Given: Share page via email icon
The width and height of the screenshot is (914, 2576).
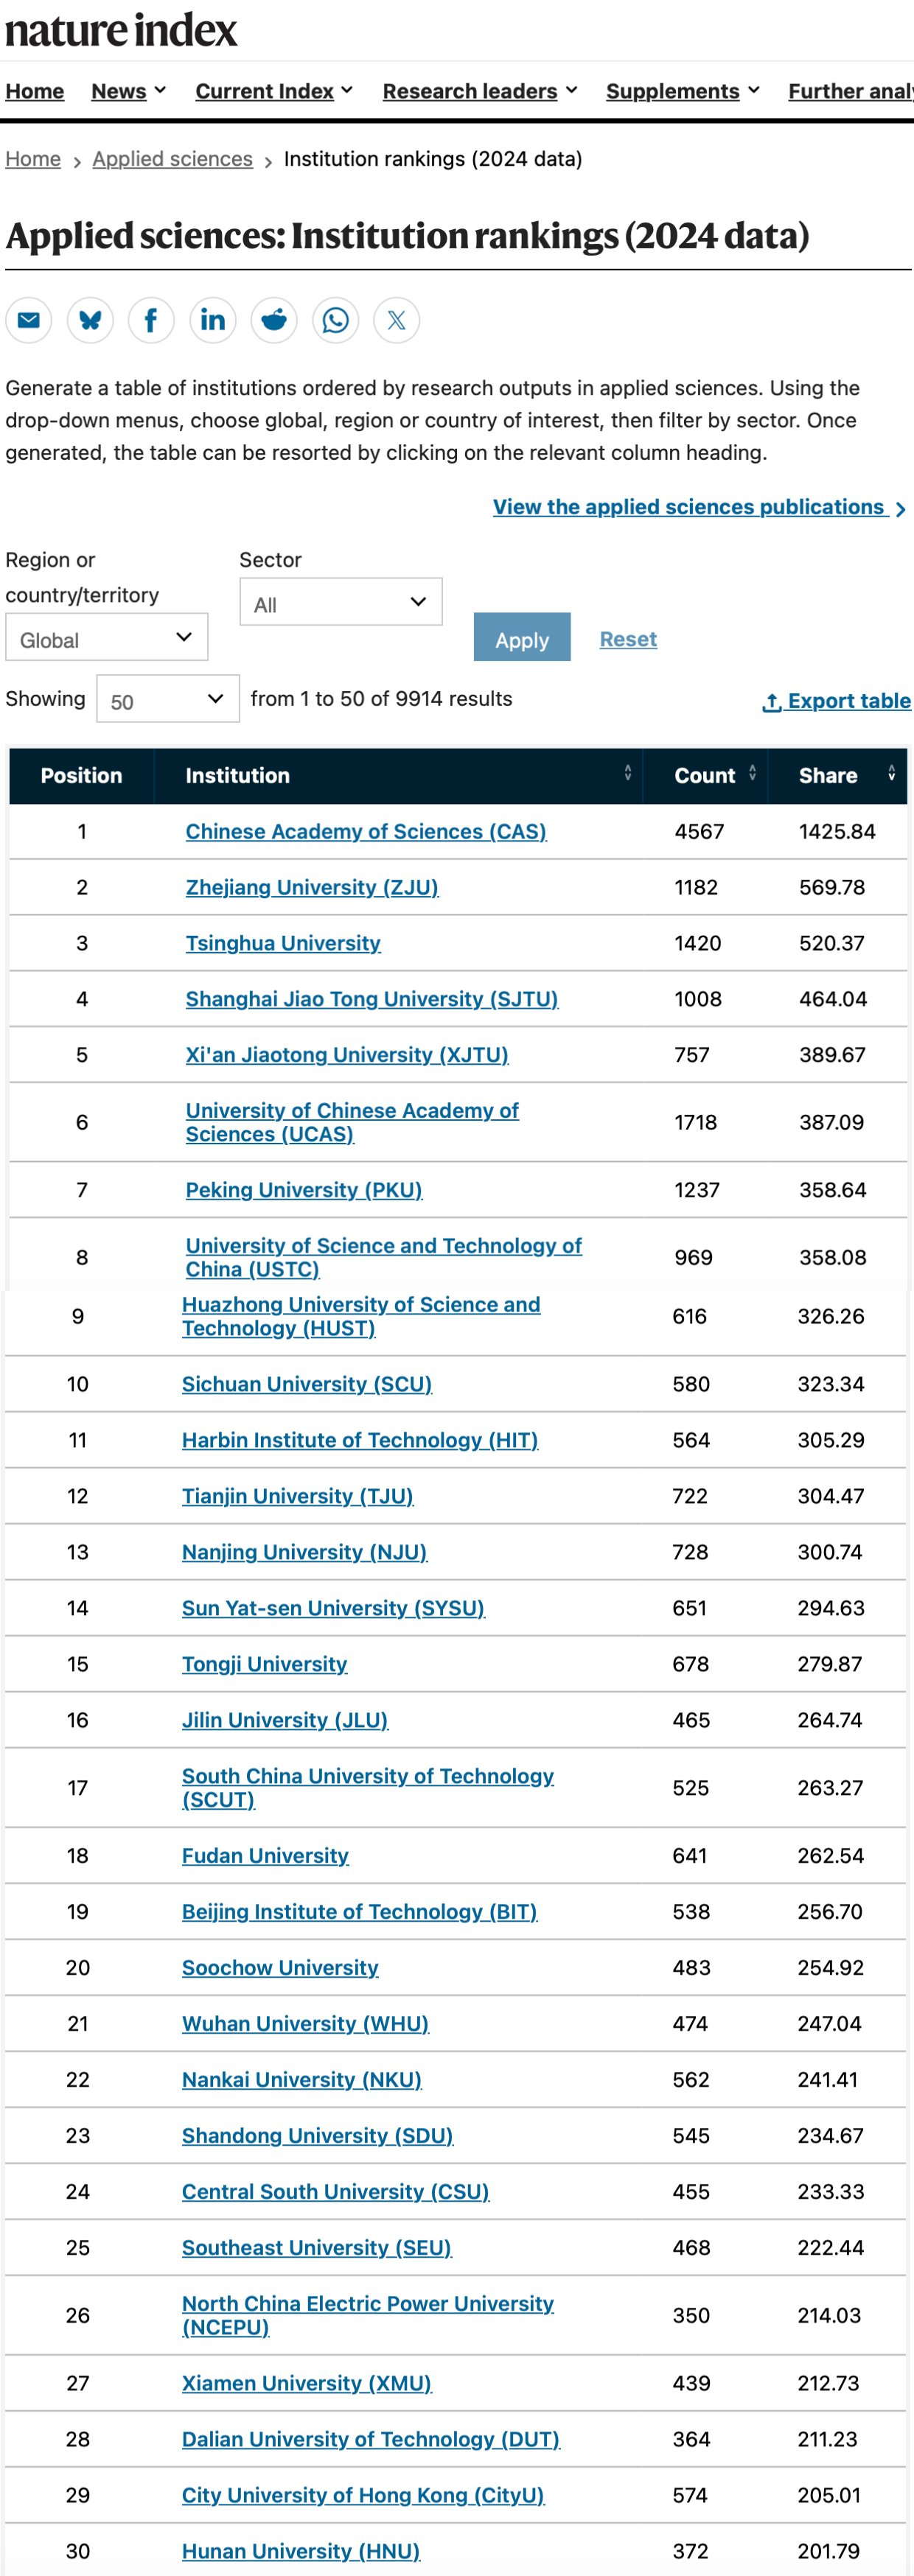Looking at the screenshot, I should point(29,320).
